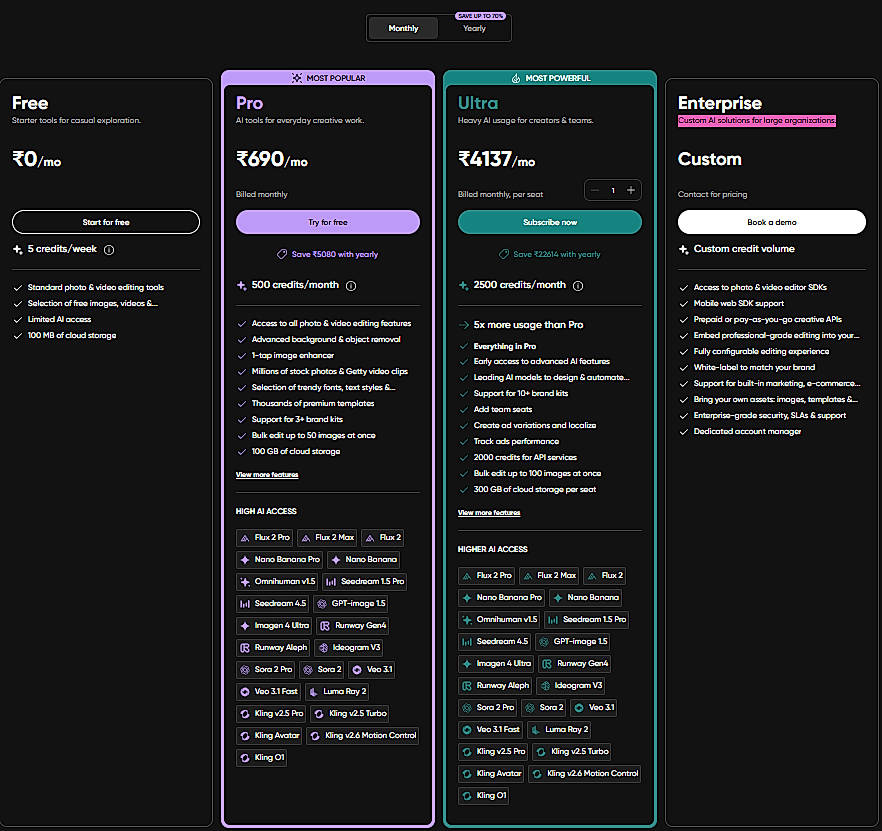Image resolution: width=882 pixels, height=831 pixels.
Task: Click Luma Ray 2 chip in Pro plan
Action: pos(337,691)
